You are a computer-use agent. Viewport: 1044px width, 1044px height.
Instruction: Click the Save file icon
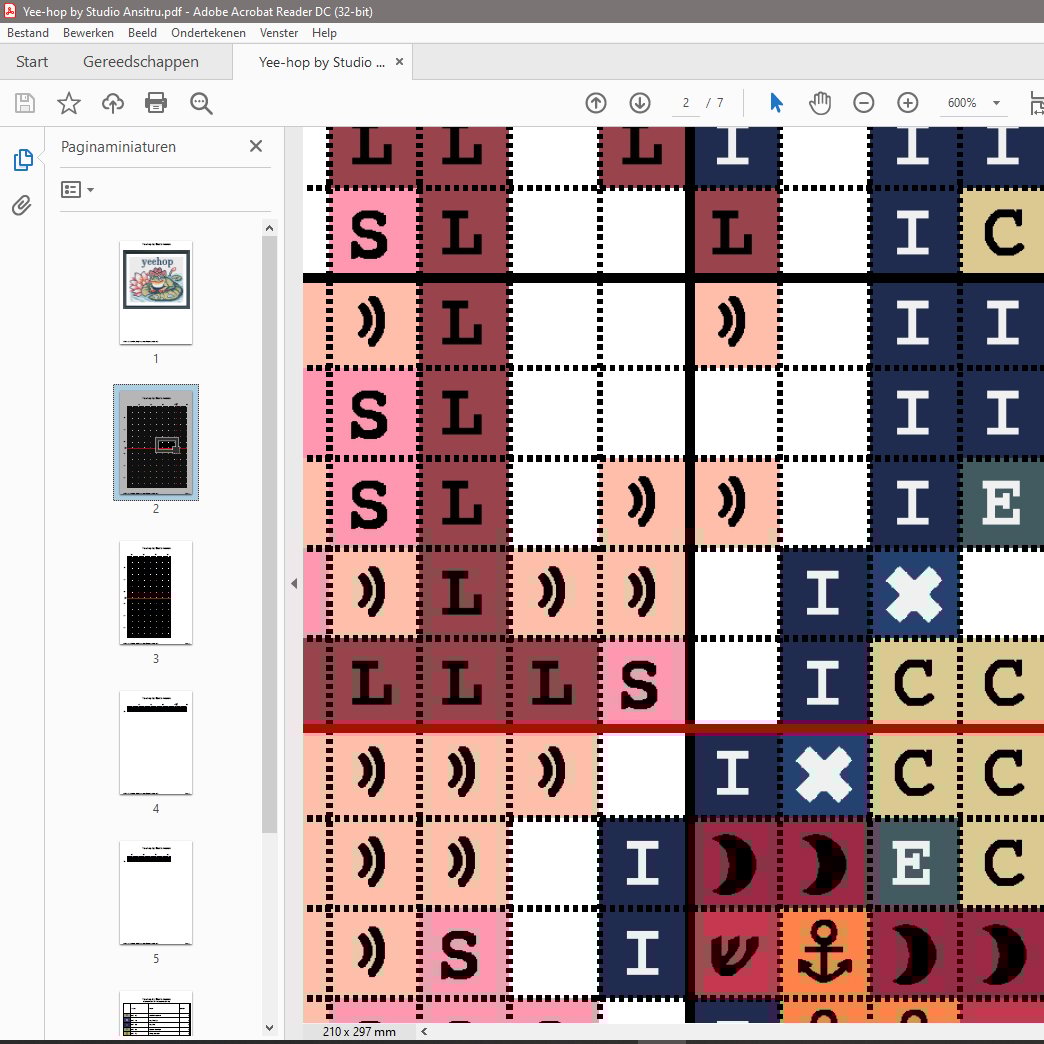25,103
